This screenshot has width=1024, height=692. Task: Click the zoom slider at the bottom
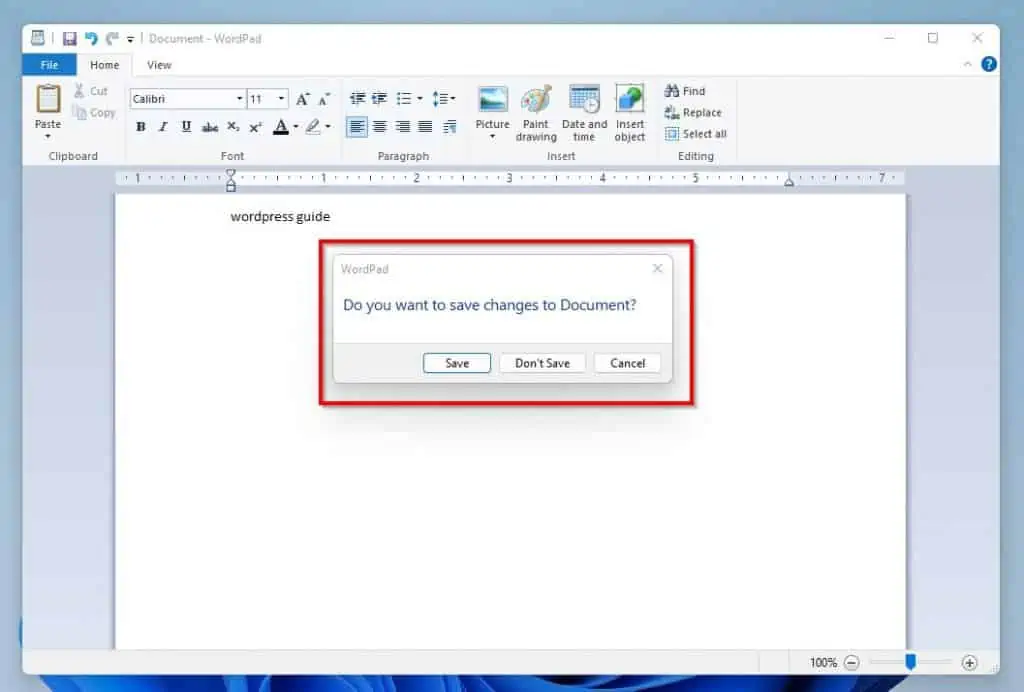(911, 662)
